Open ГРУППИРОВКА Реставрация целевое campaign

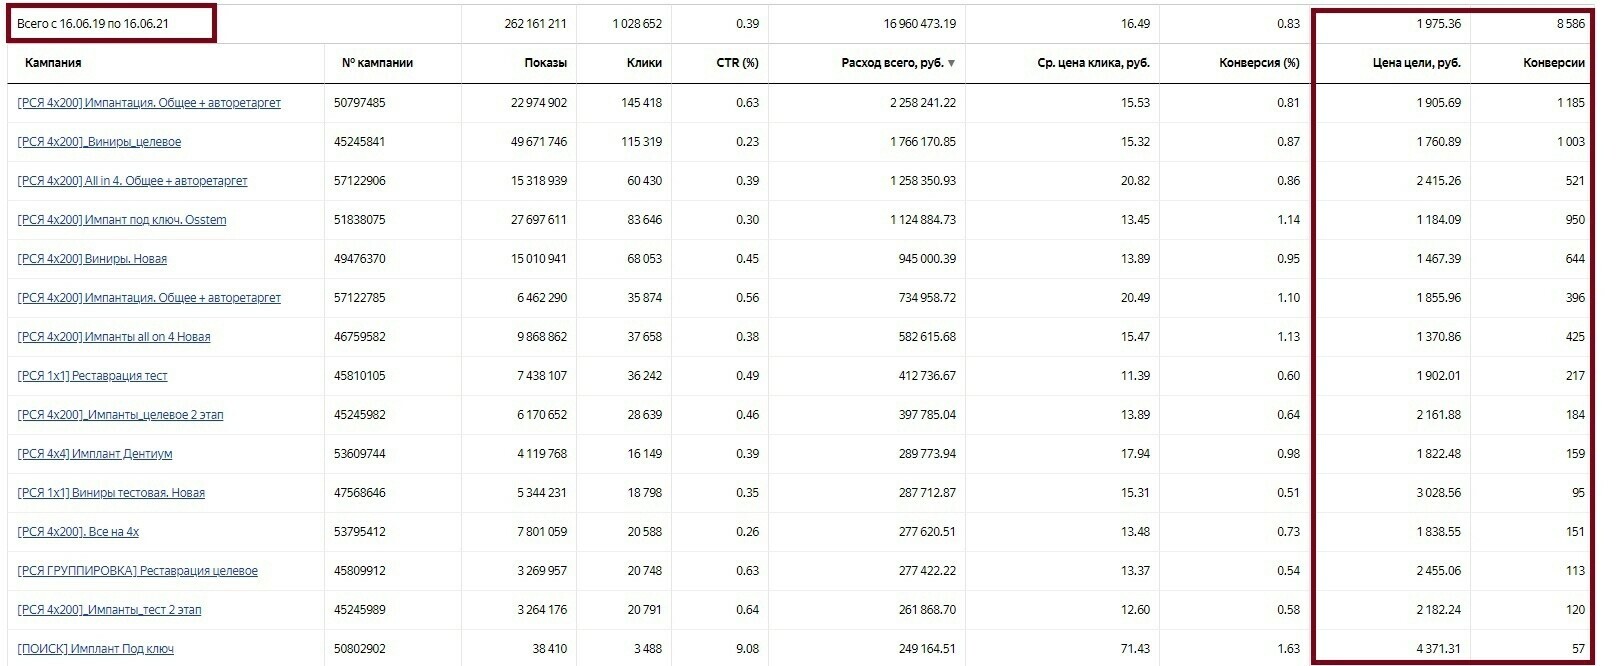point(137,571)
